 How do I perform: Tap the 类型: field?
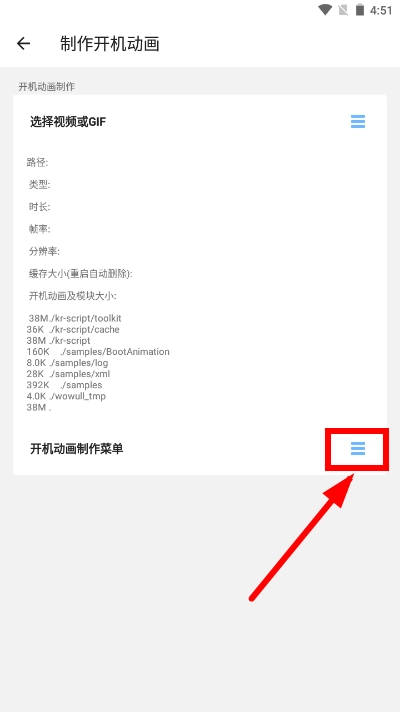(40, 184)
